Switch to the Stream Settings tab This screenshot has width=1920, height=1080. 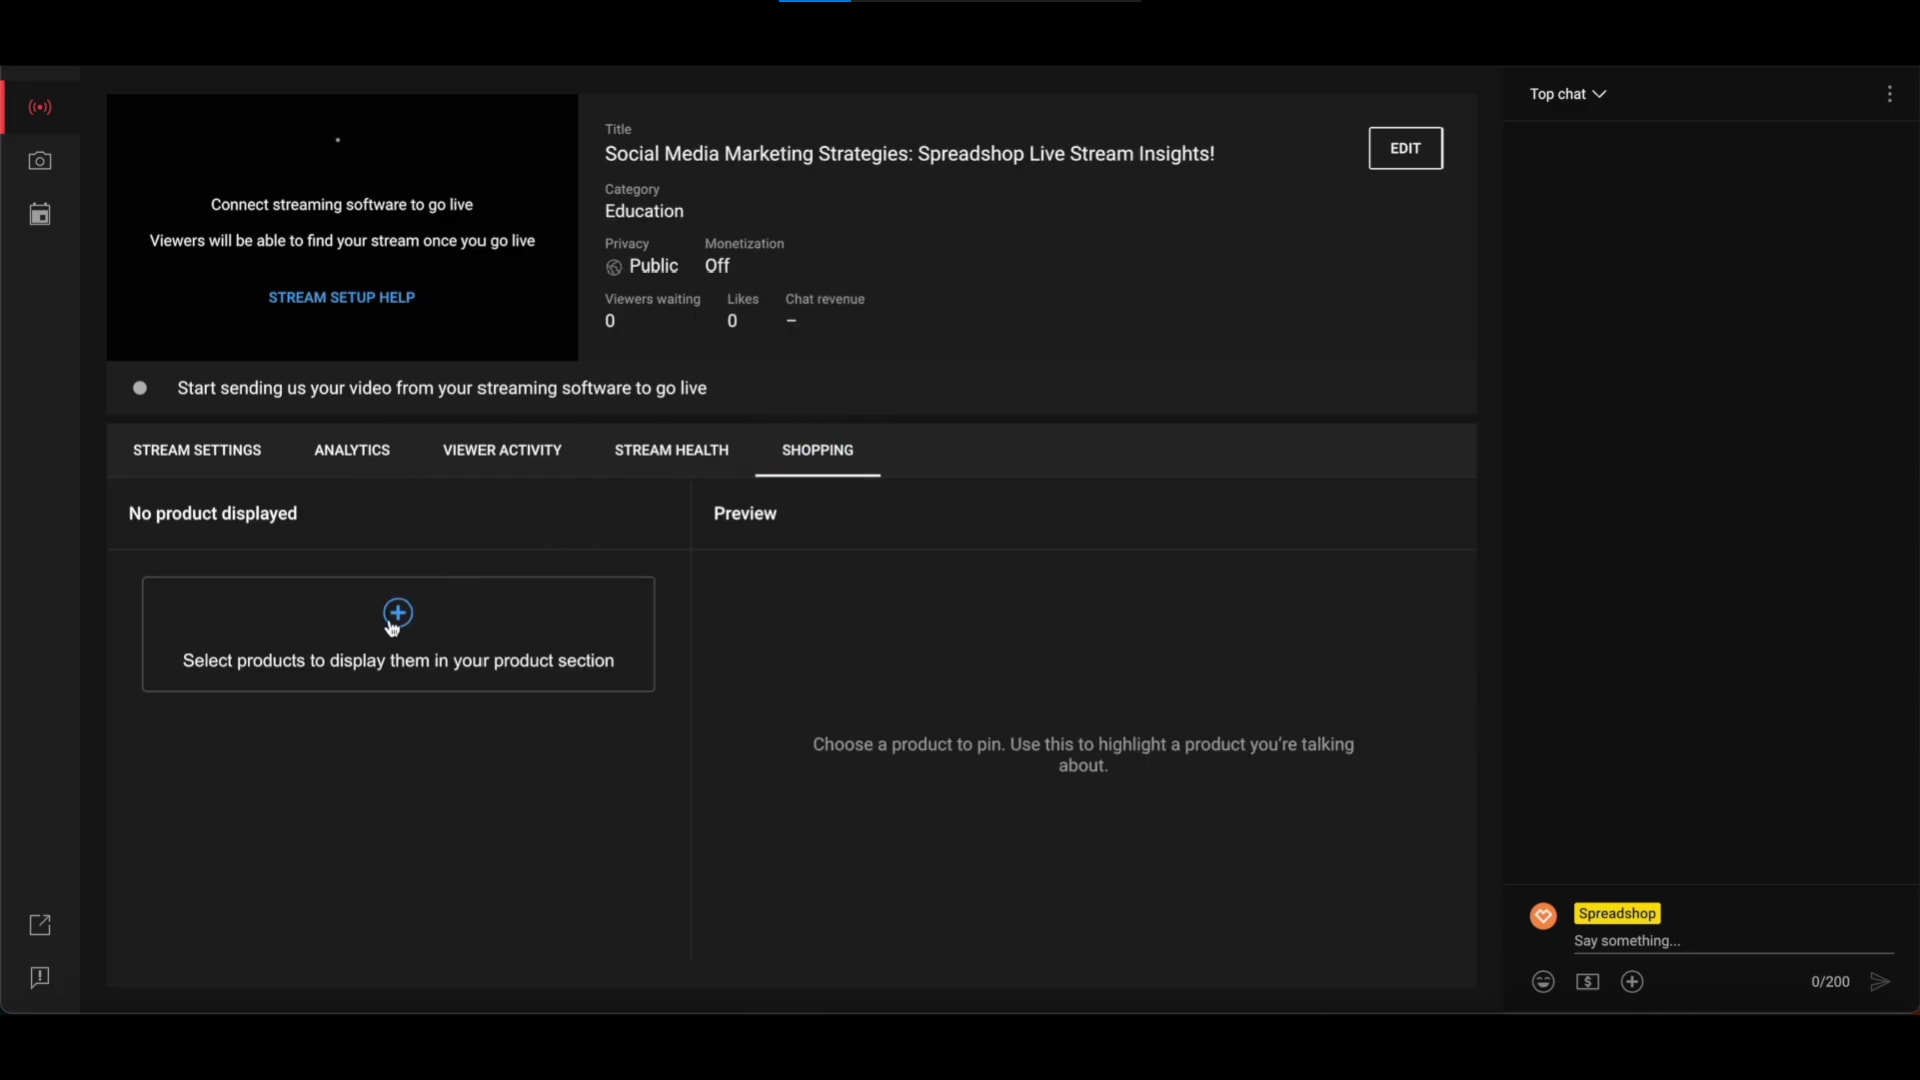coord(197,450)
